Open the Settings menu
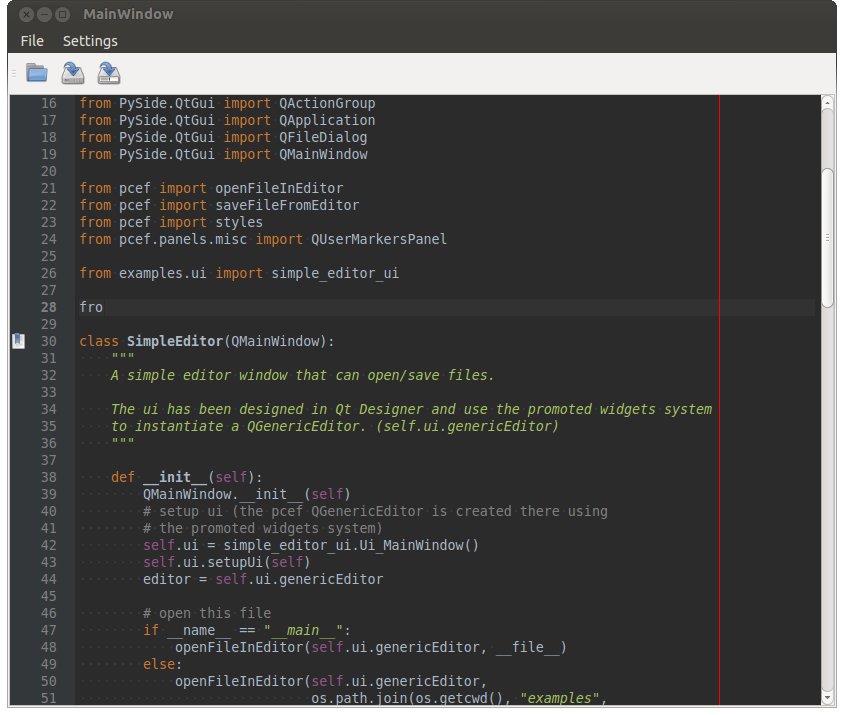 click(90, 41)
